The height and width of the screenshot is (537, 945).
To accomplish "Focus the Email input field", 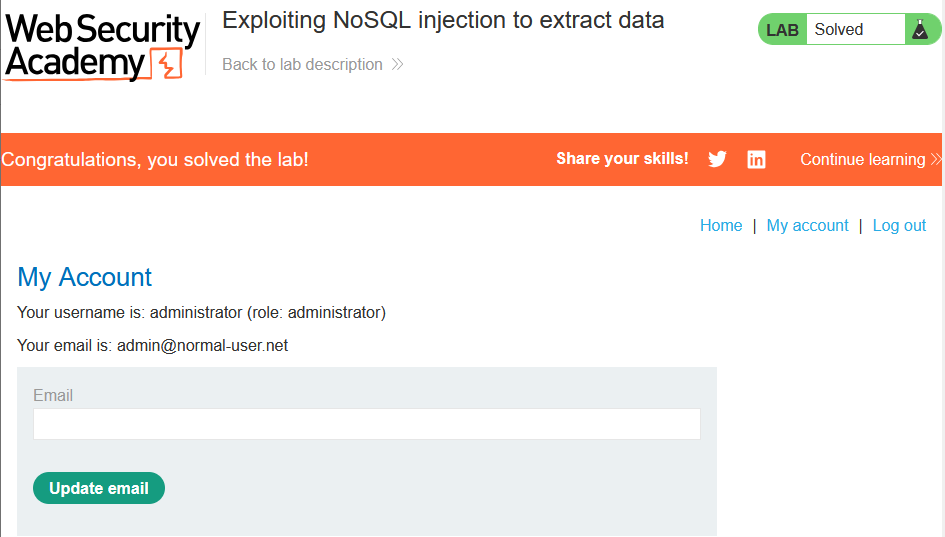I will pos(366,424).
